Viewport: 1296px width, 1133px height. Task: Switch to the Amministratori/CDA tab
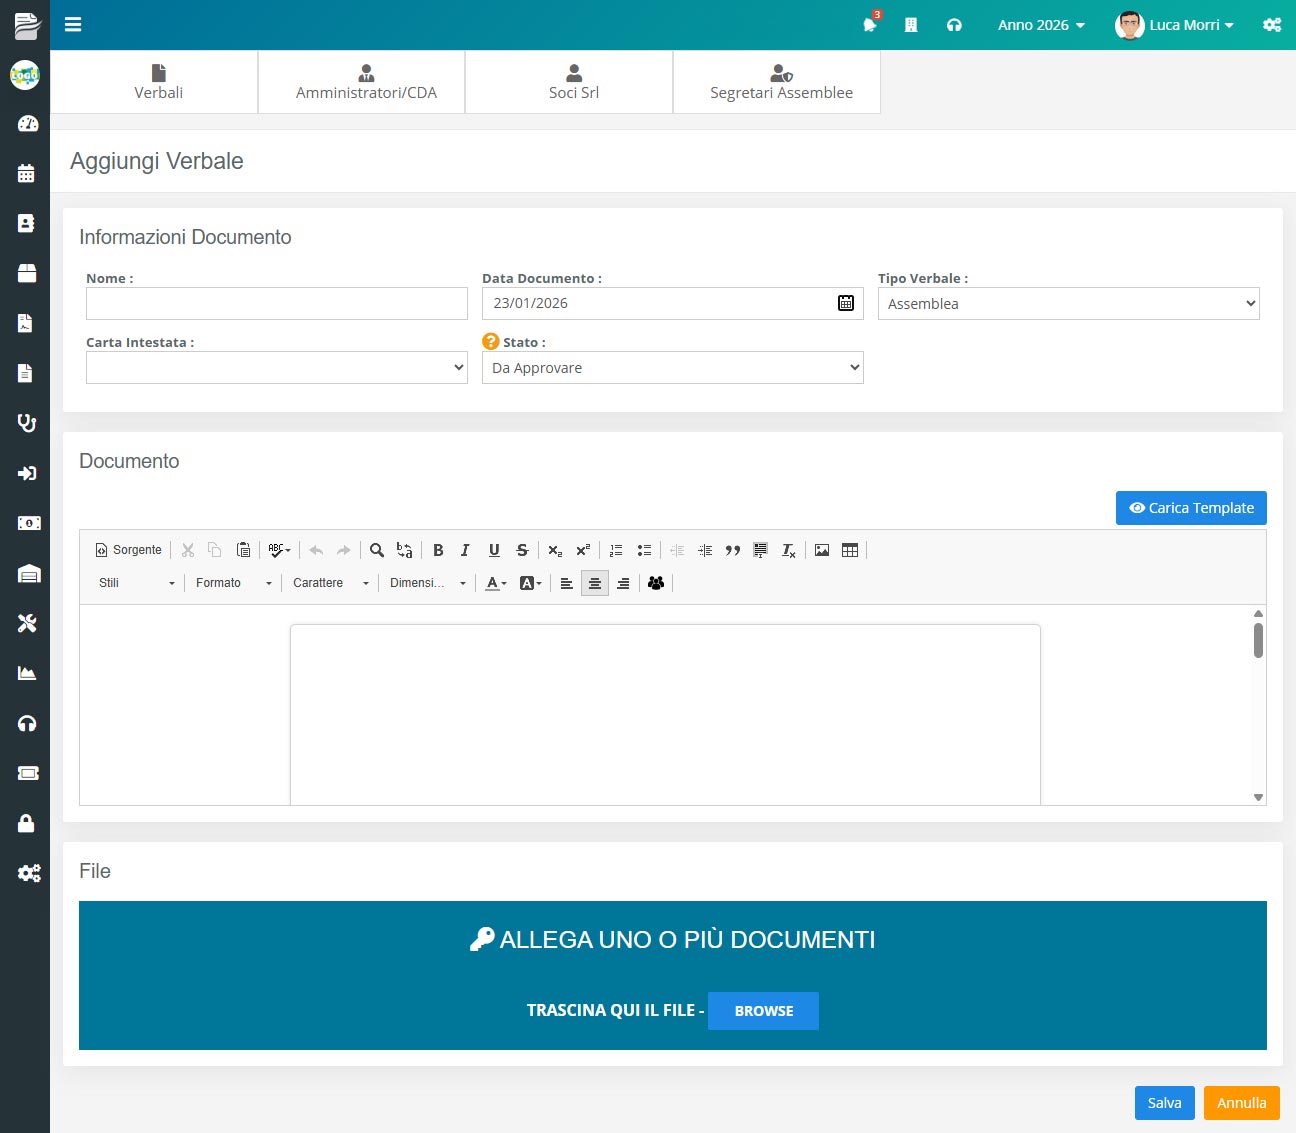click(366, 82)
